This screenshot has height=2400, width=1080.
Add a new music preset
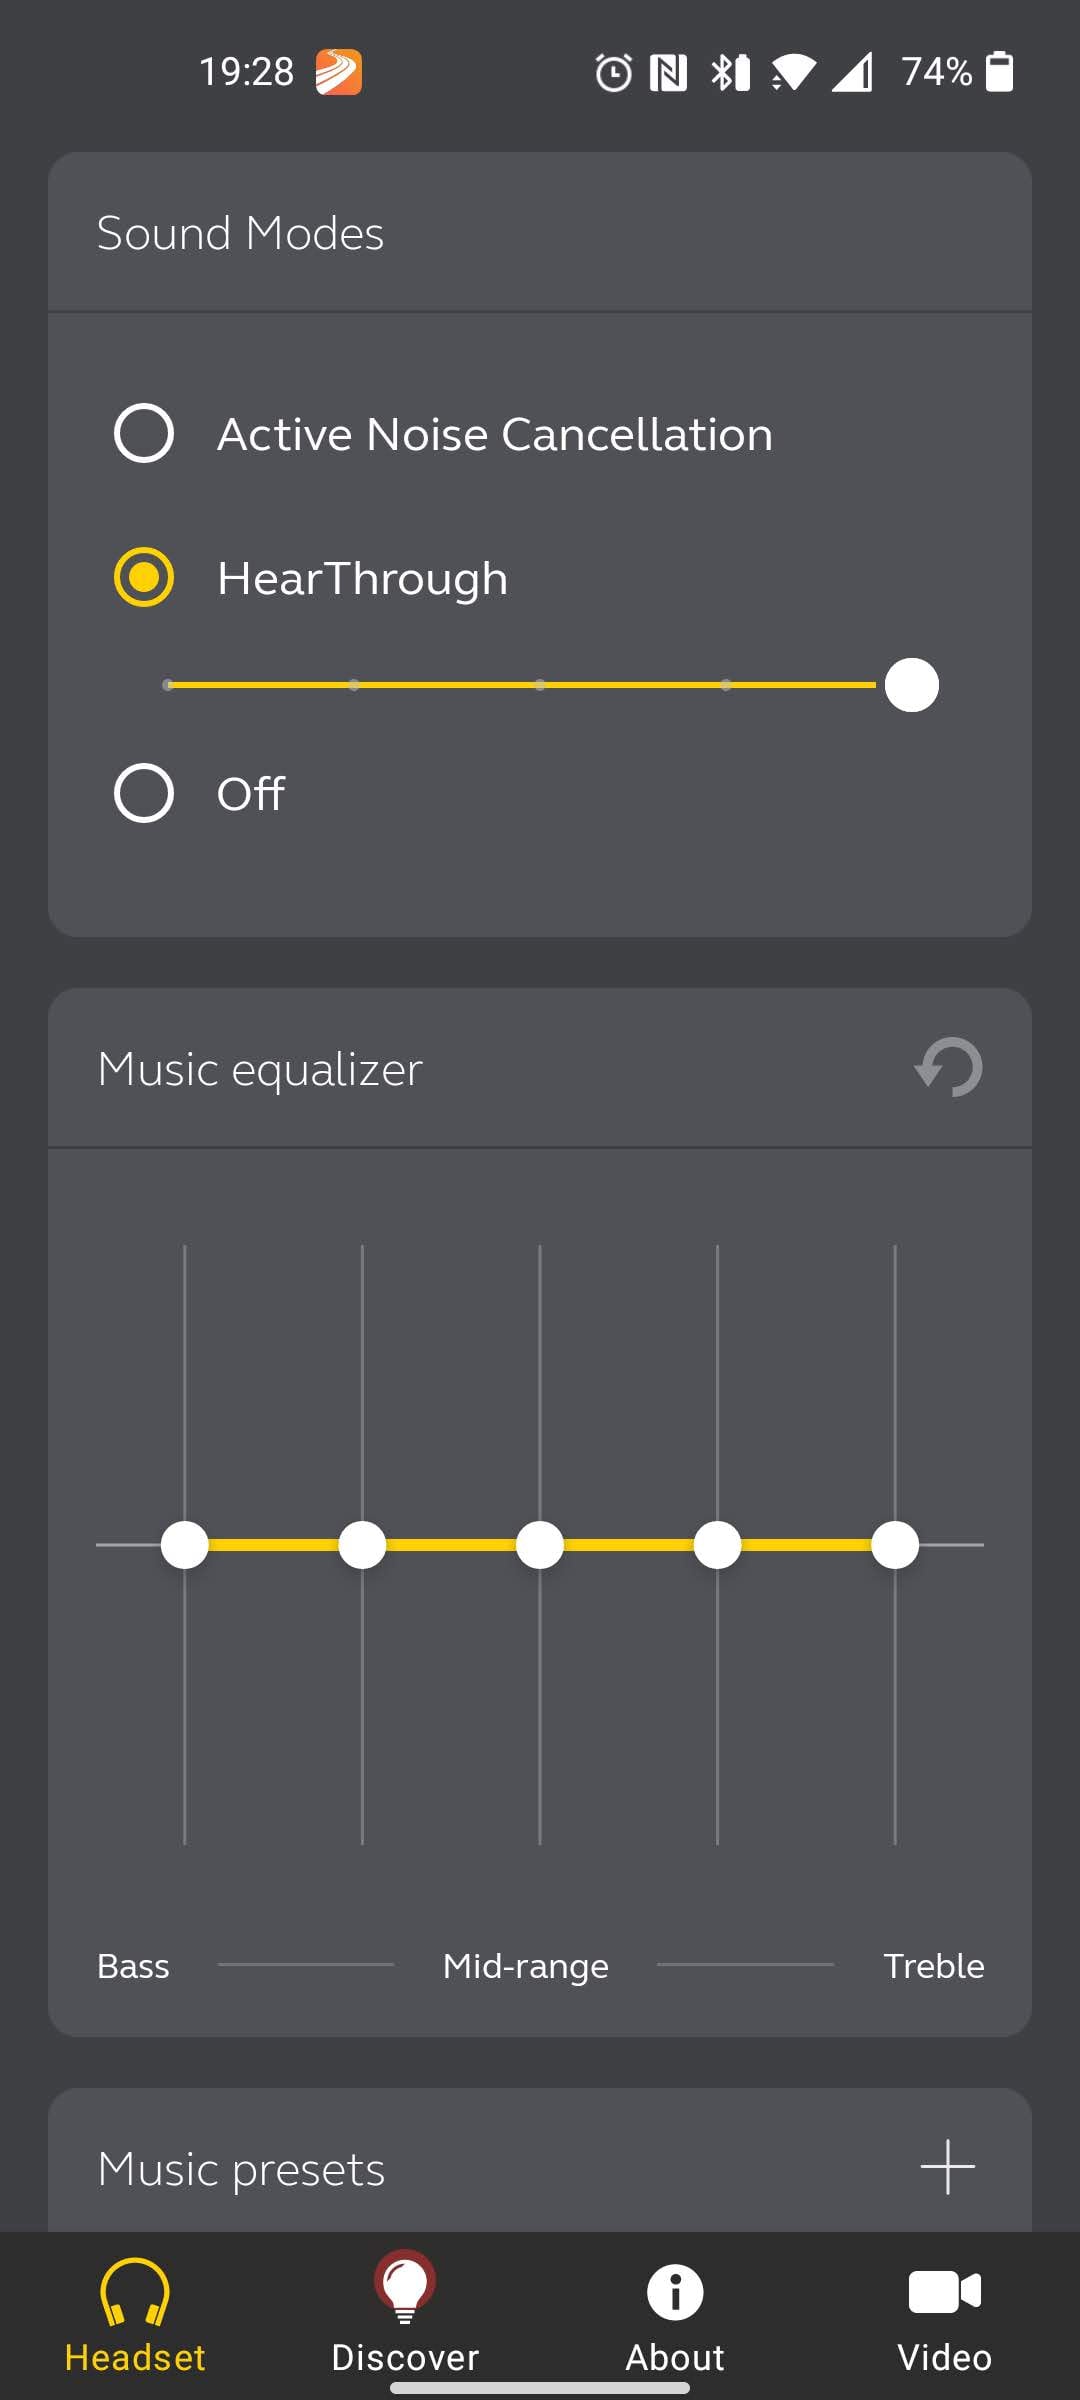pyautogui.click(x=947, y=2167)
